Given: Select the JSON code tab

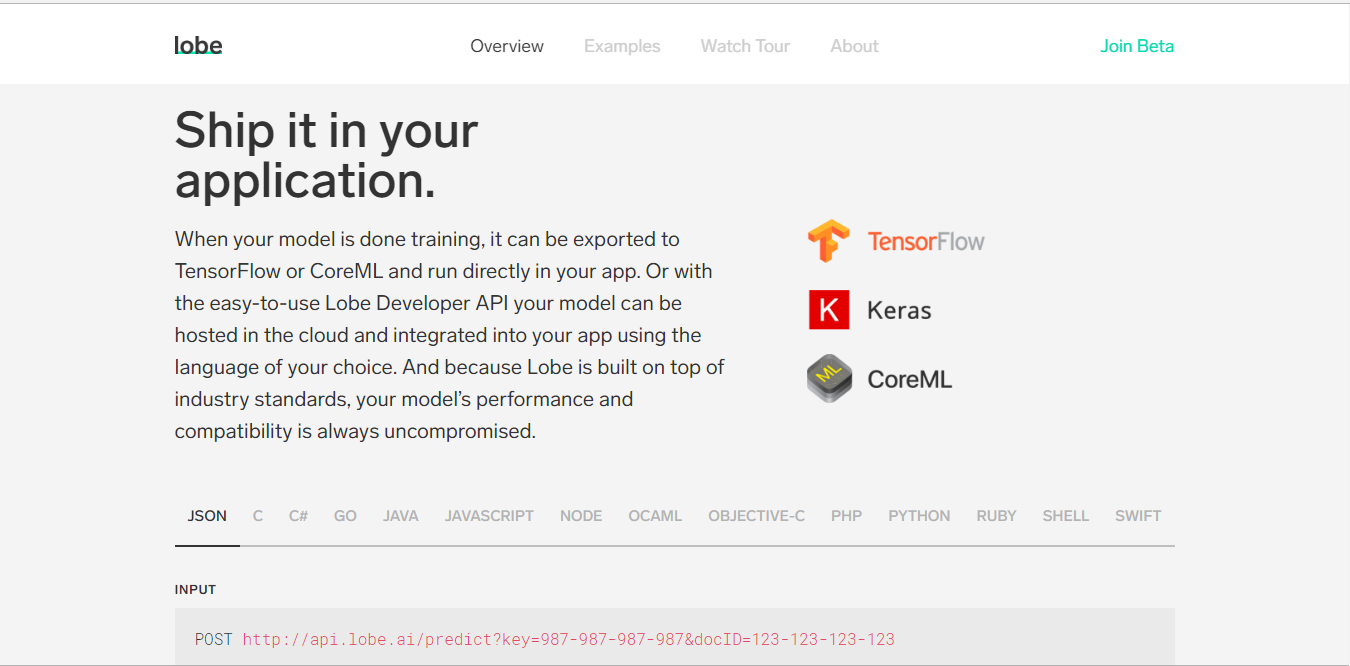Looking at the screenshot, I should 207,516.
